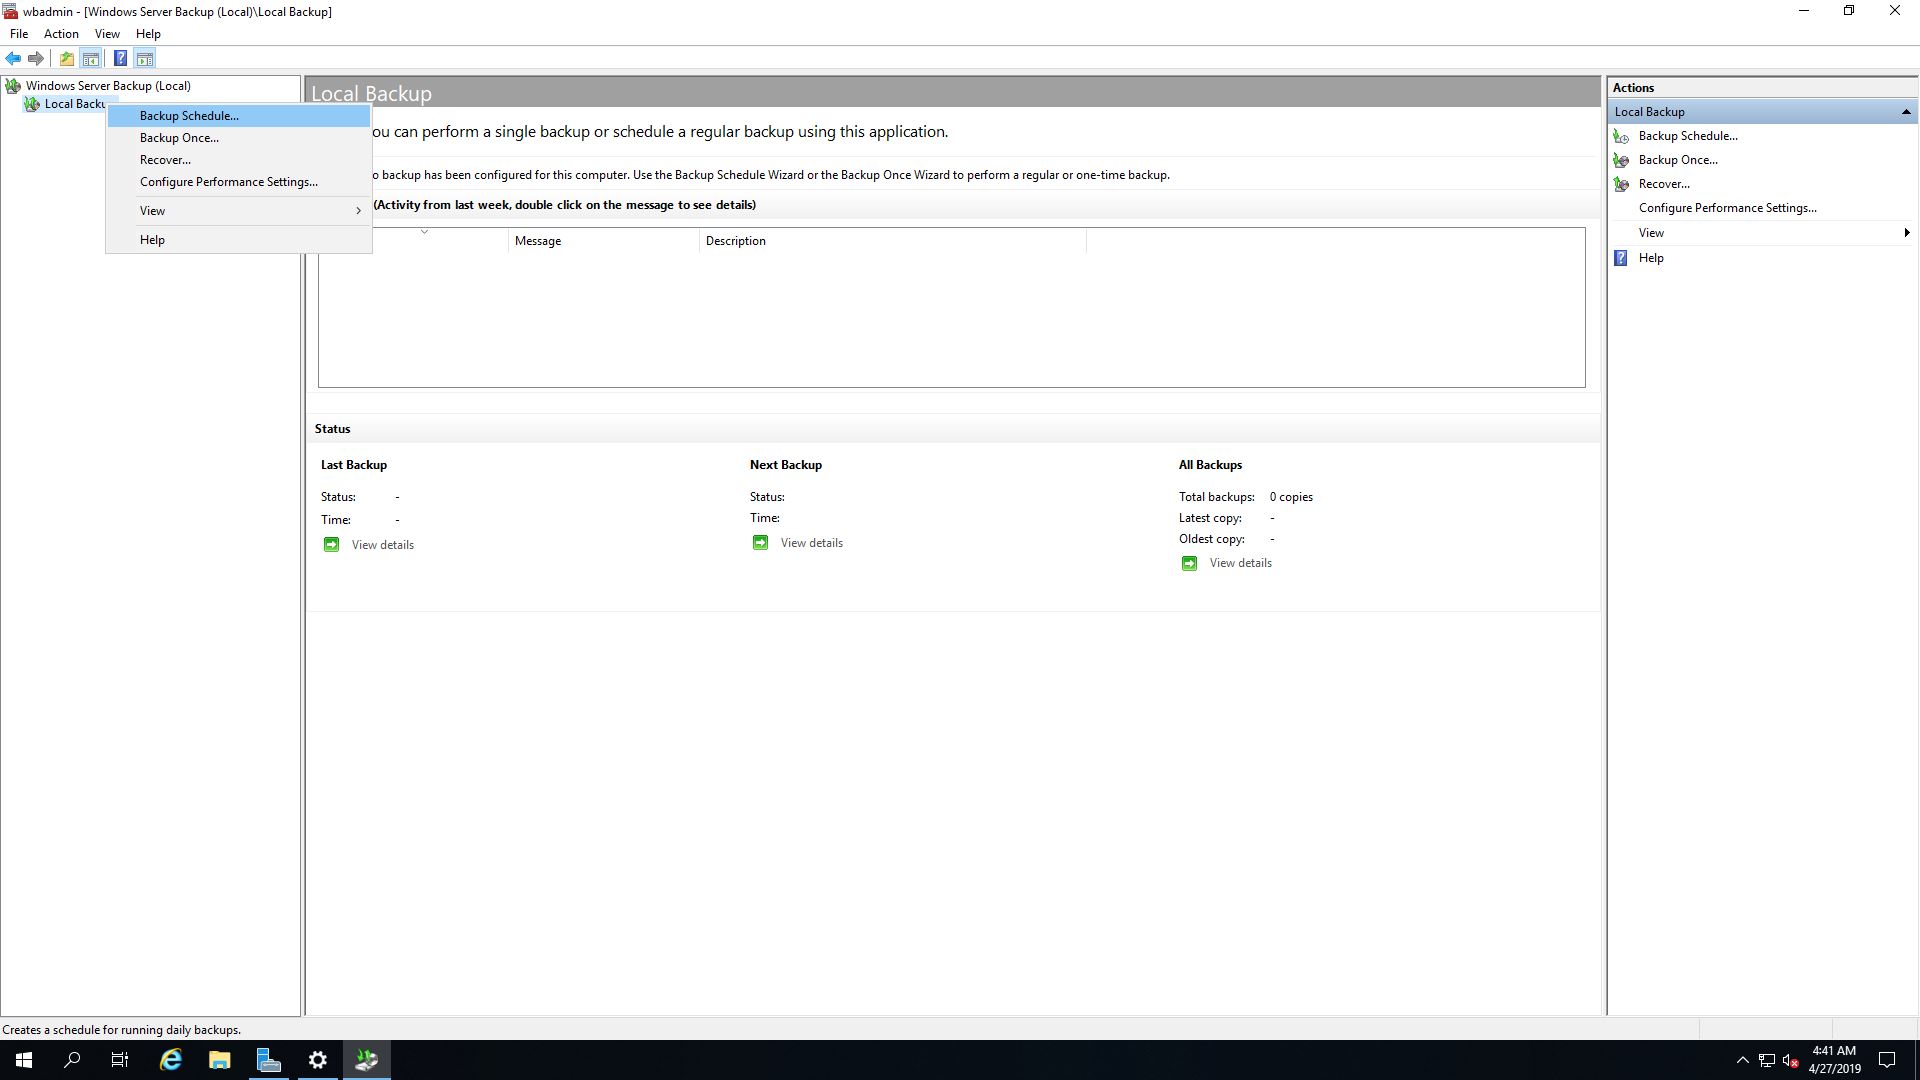Click Help link in Actions pane
The width and height of the screenshot is (1920, 1080).
click(x=1651, y=258)
